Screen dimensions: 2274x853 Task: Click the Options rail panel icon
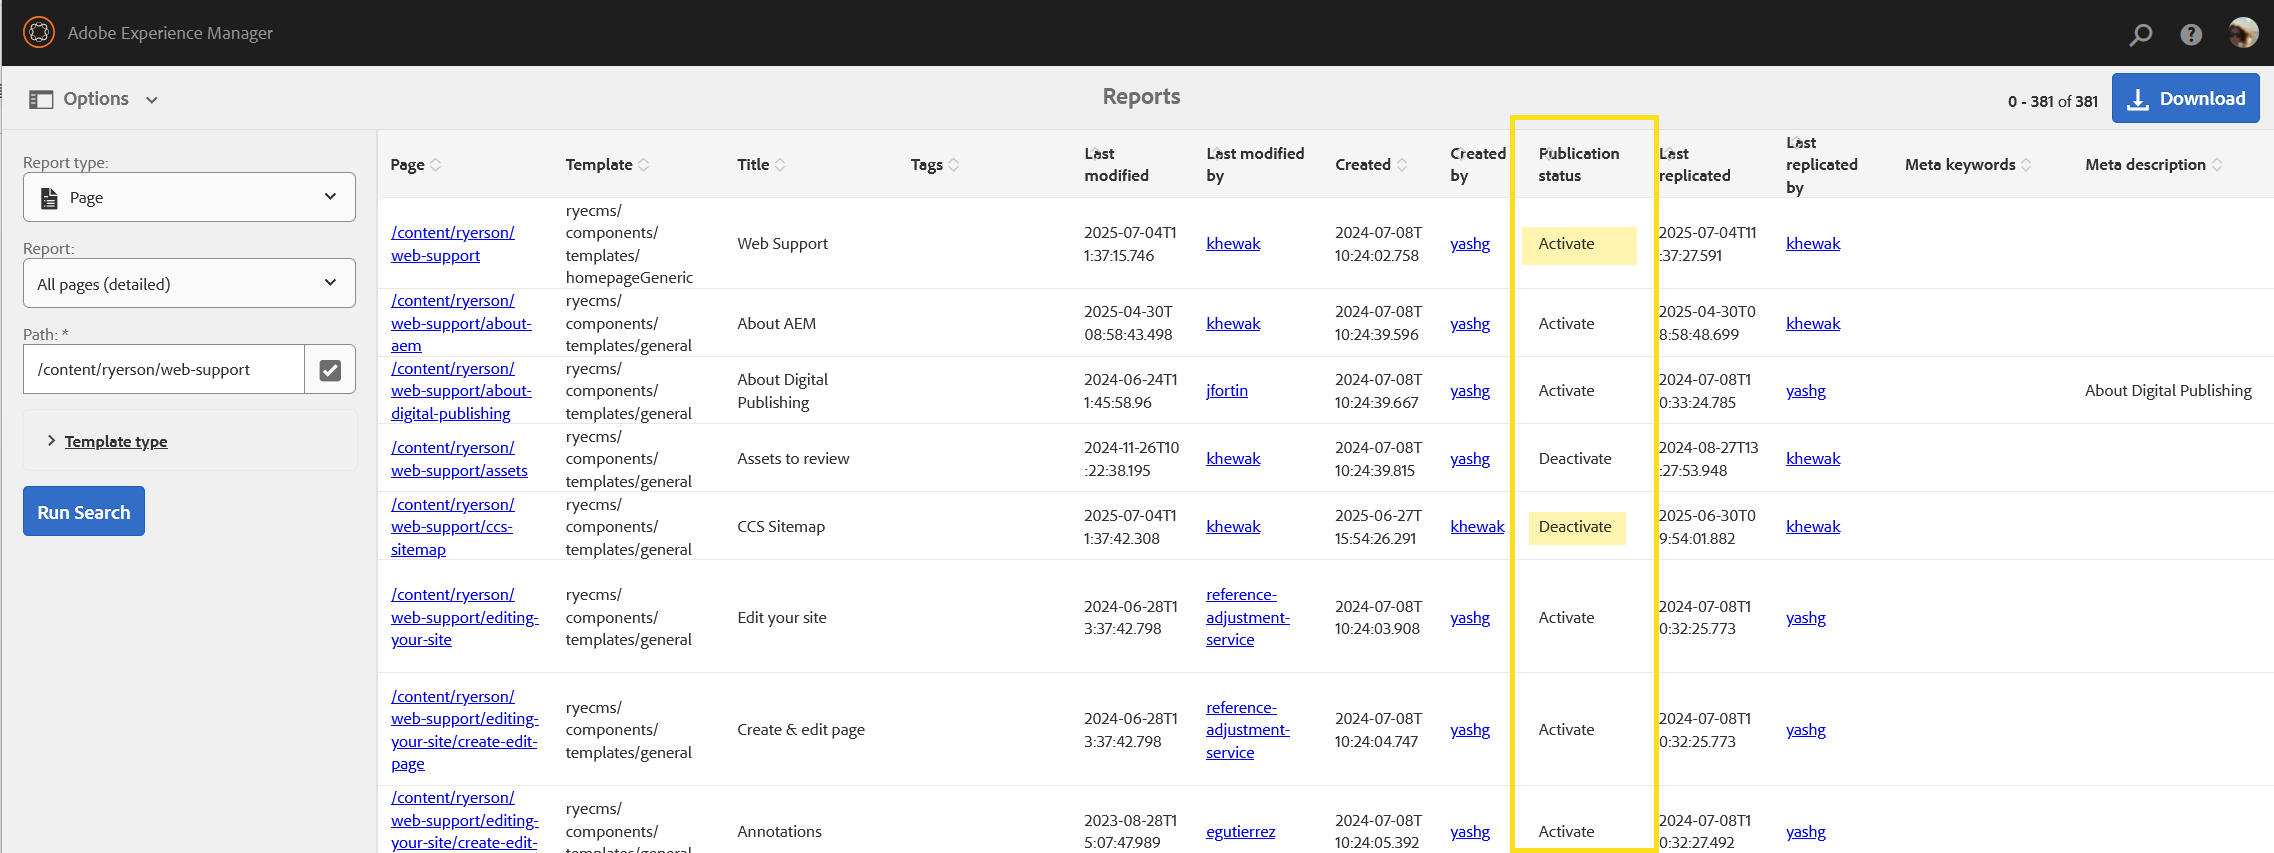pyautogui.click(x=41, y=99)
